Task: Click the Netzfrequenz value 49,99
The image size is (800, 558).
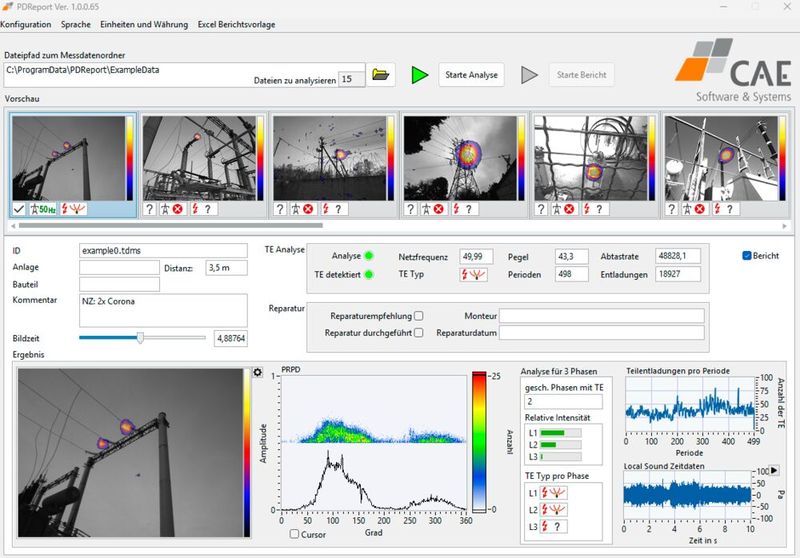Action: [476, 257]
